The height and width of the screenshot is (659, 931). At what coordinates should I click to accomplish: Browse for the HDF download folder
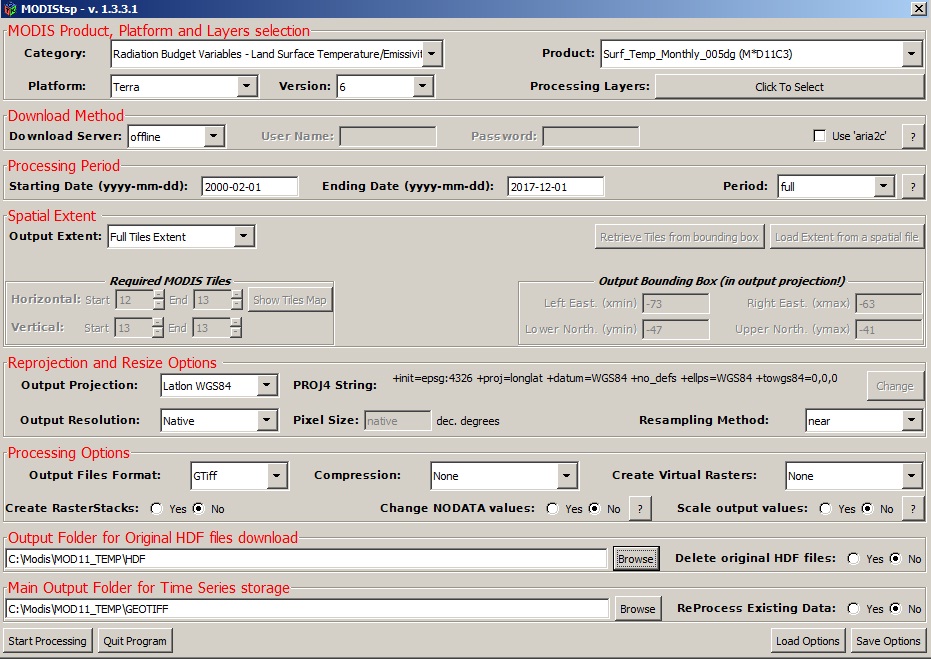click(x=636, y=560)
